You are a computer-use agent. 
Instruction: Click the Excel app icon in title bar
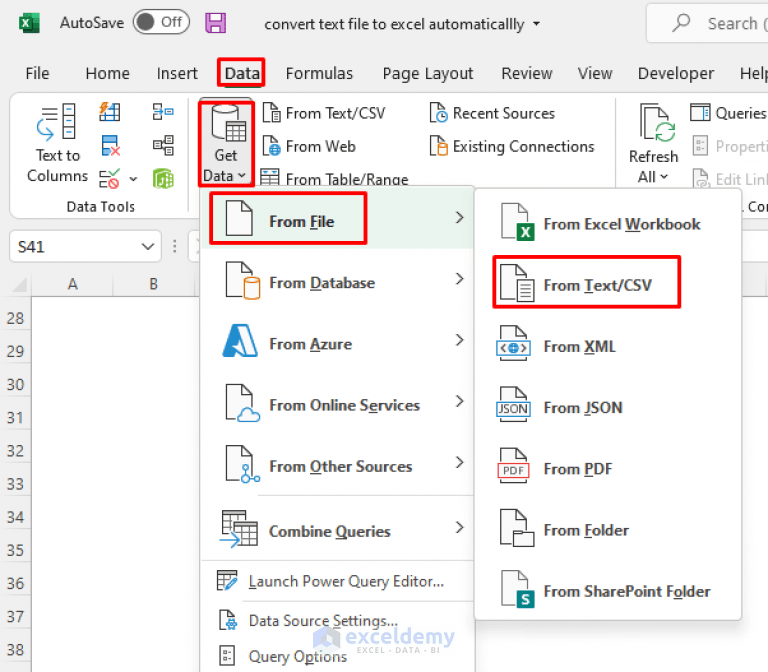pos(29,23)
